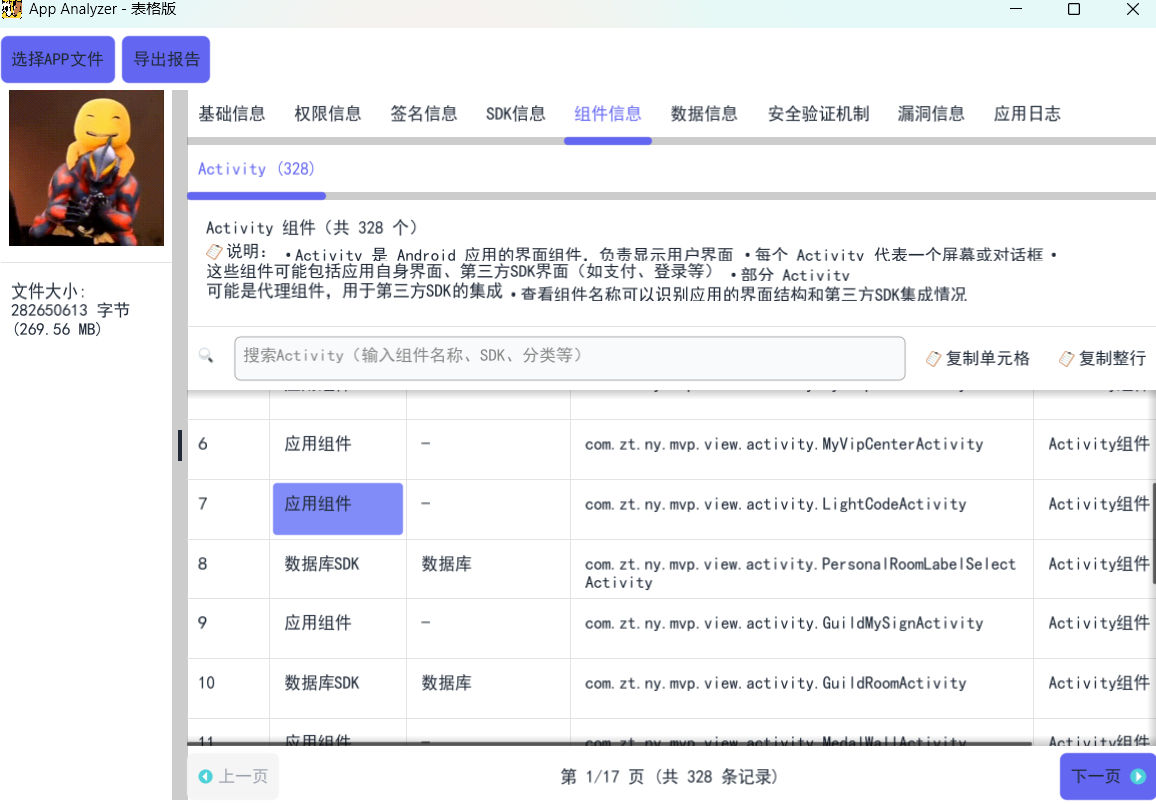Switch to the 数据信息 tab

point(704,113)
